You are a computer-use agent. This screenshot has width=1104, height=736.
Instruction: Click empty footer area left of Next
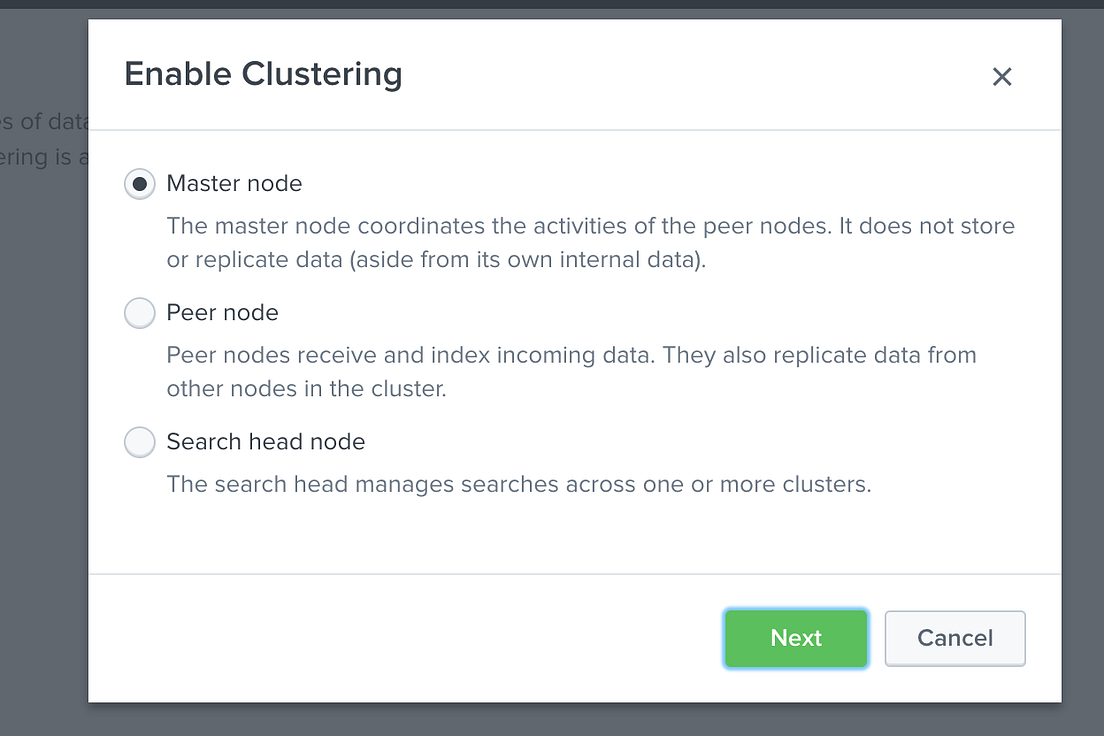point(400,638)
